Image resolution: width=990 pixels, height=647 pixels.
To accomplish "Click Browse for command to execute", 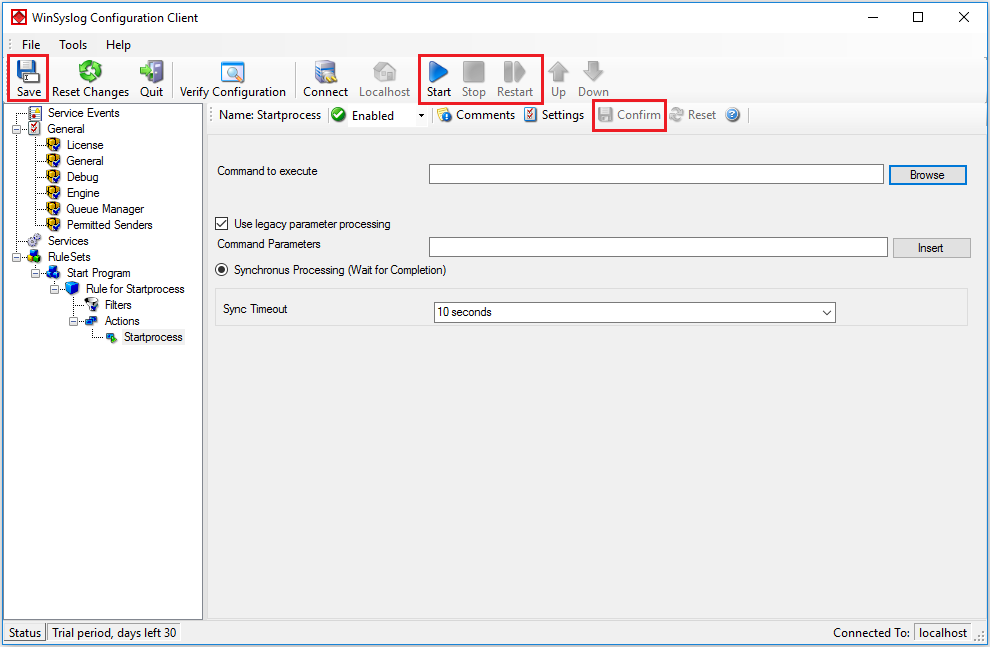I will pos(927,175).
